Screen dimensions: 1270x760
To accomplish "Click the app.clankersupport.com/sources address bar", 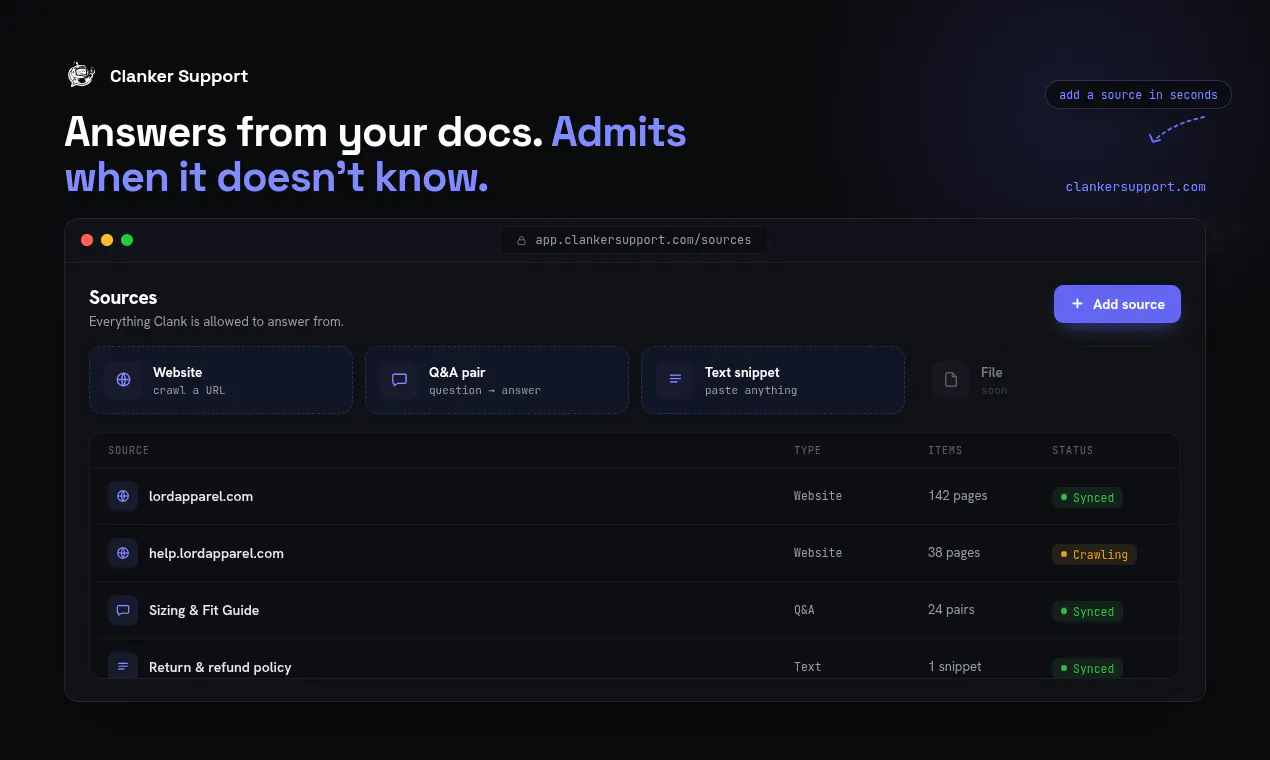I will (x=634, y=240).
